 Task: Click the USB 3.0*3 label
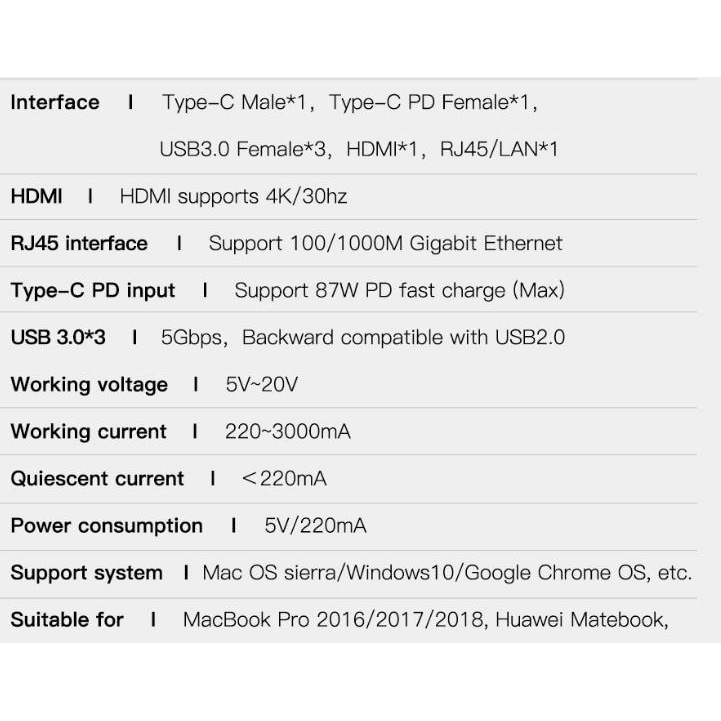[58, 337]
